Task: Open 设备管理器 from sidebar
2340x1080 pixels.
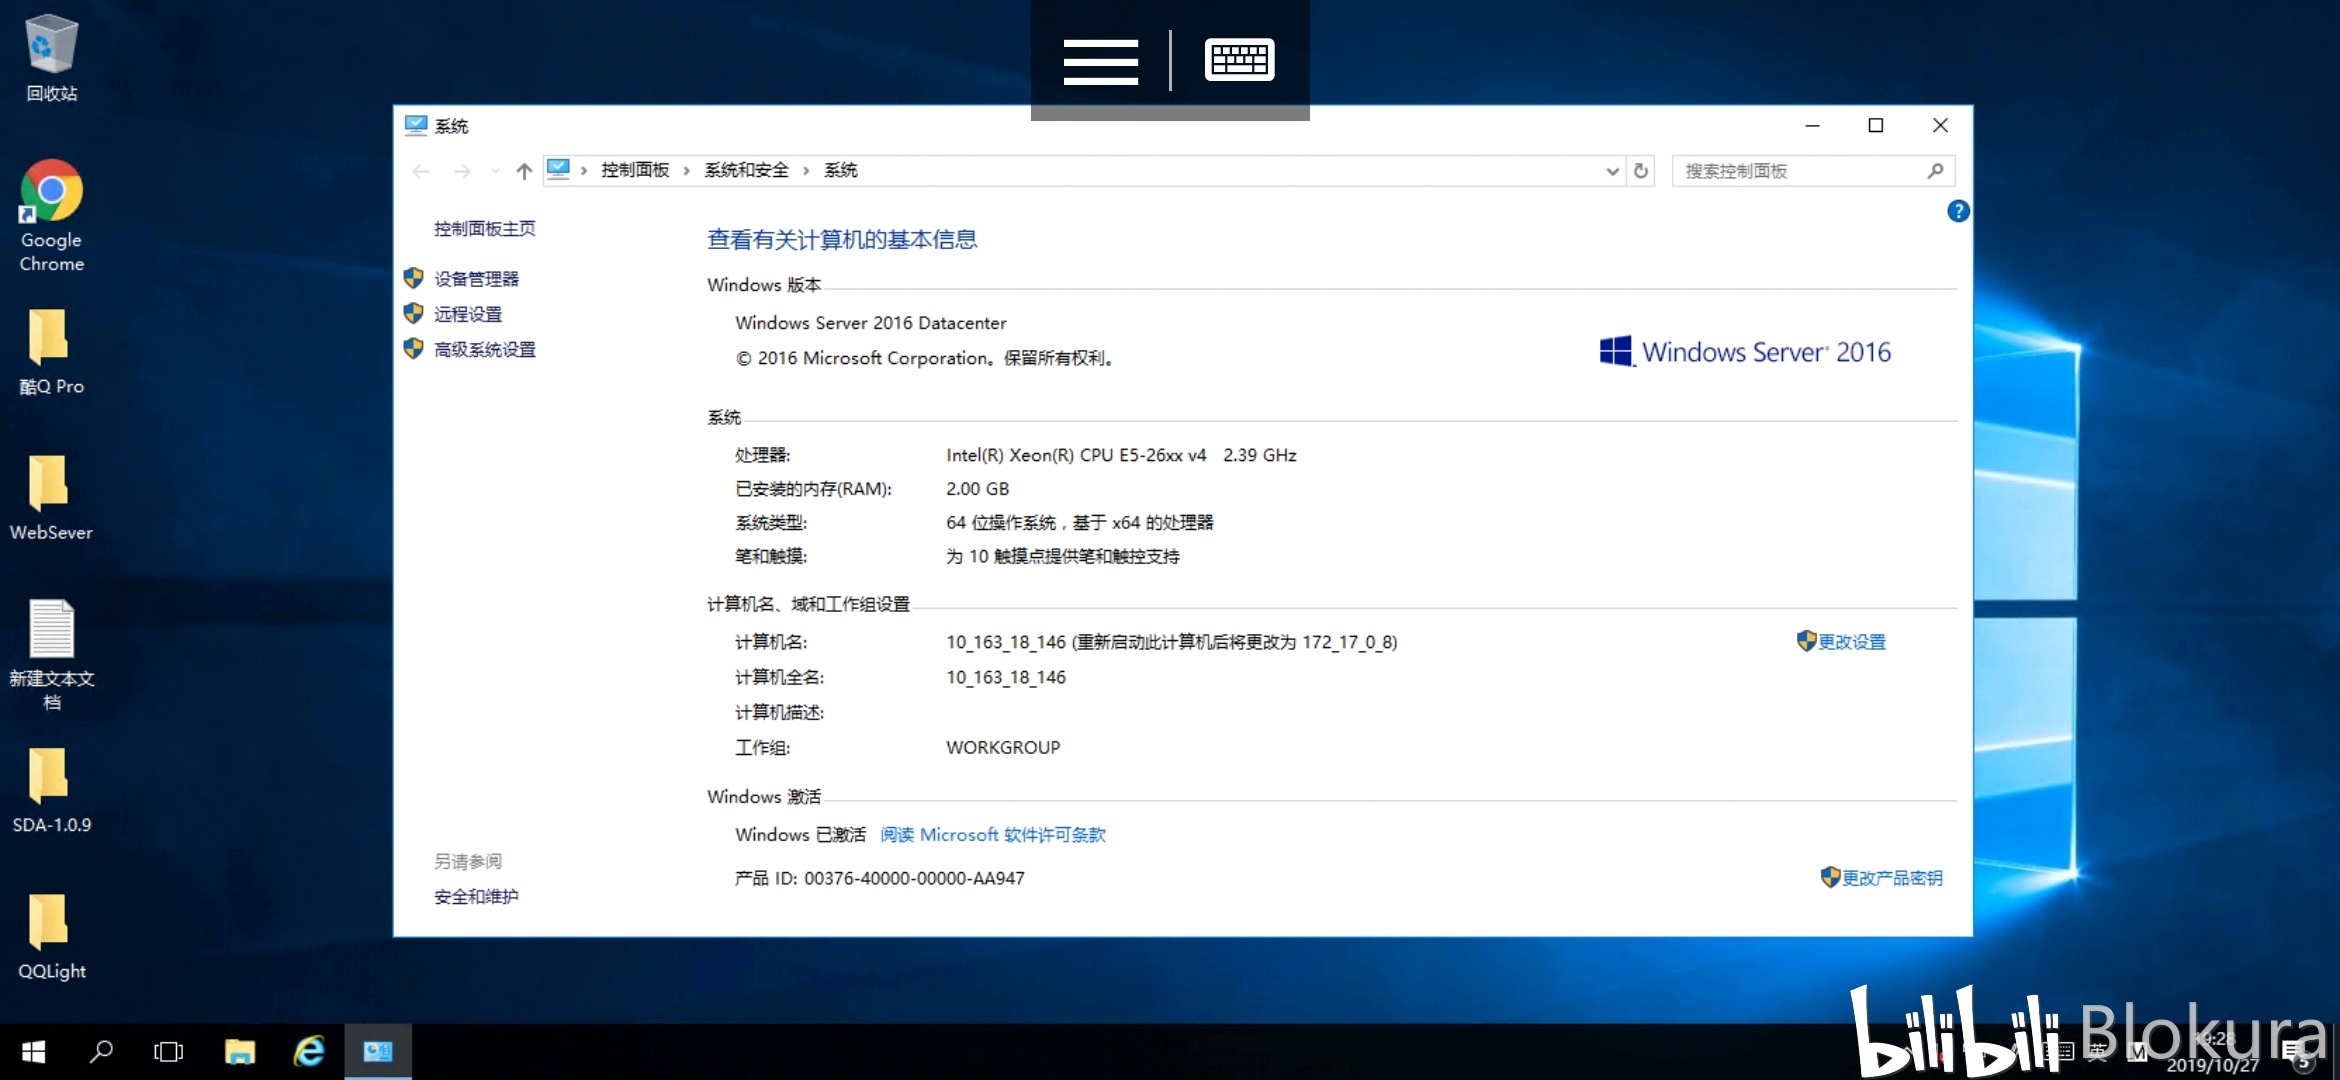Action: (x=476, y=278)
